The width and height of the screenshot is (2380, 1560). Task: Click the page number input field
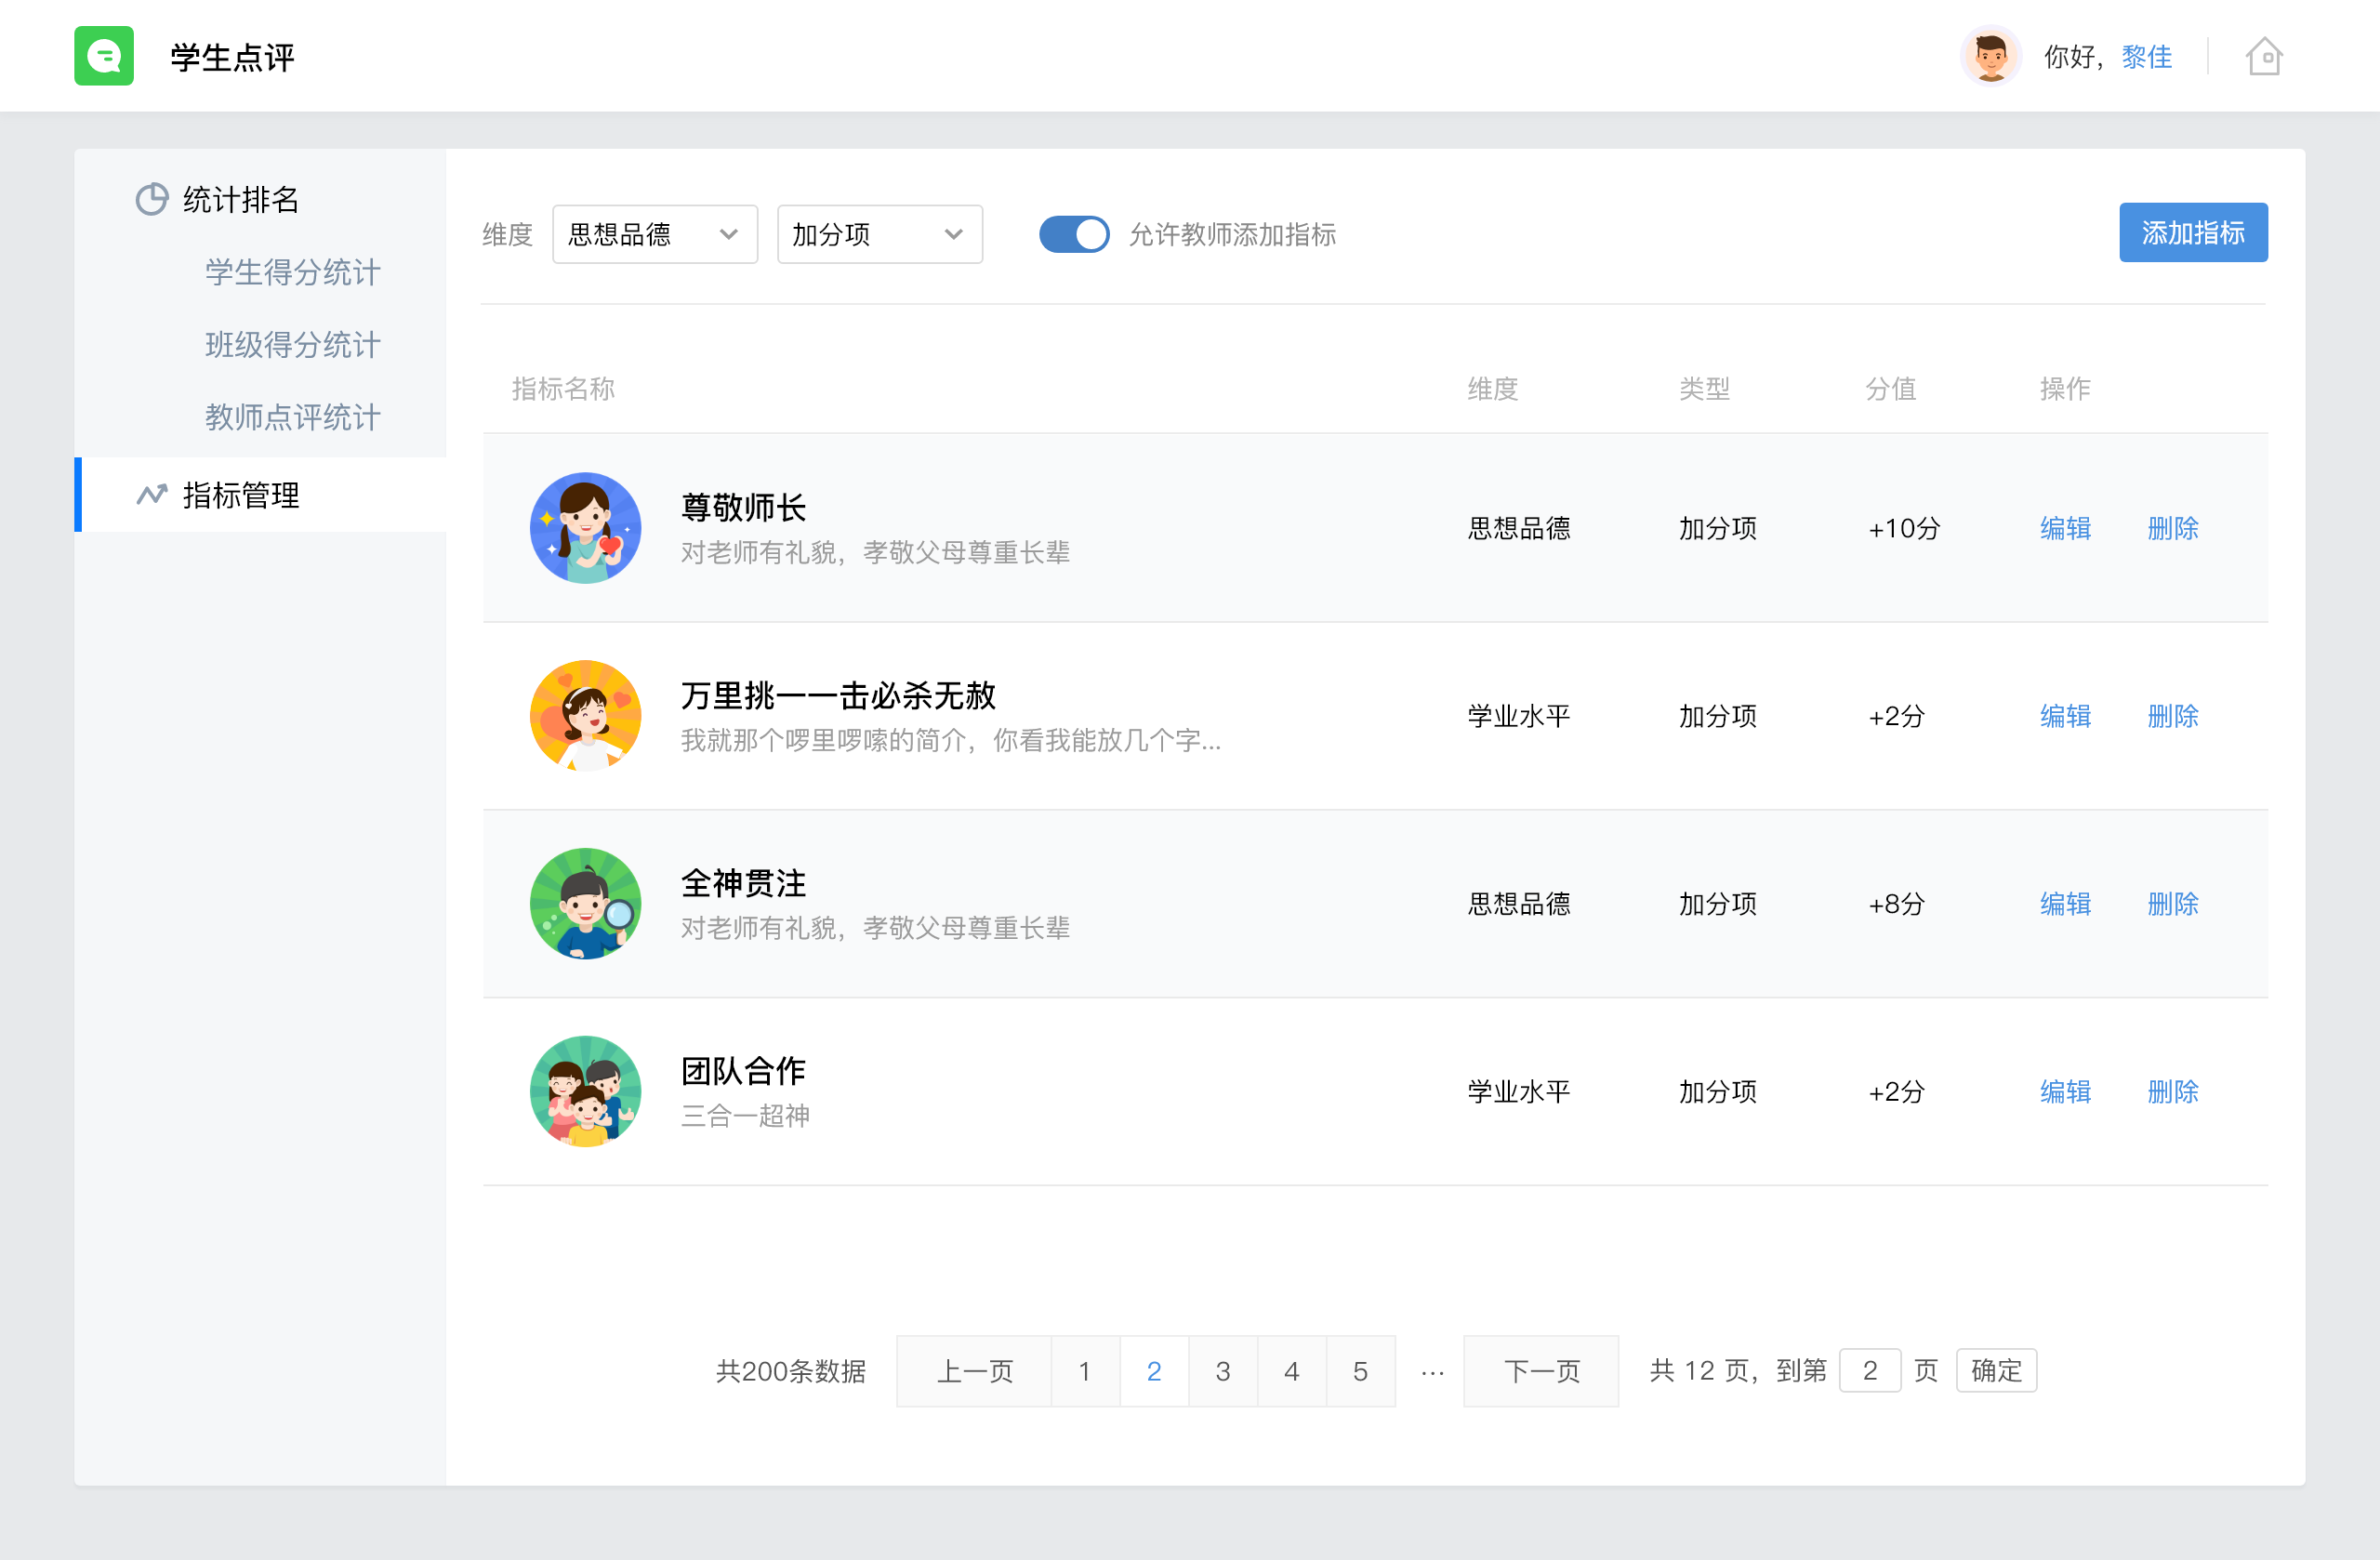1870,1371
